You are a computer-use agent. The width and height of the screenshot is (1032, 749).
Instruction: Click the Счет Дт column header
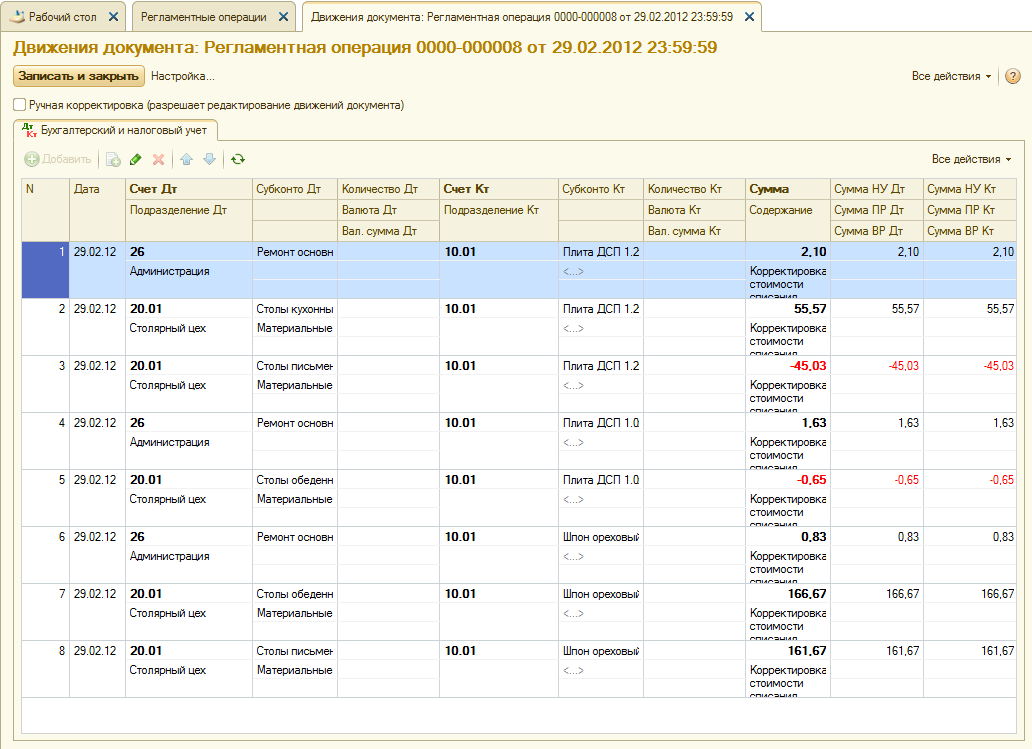(188, 189)
